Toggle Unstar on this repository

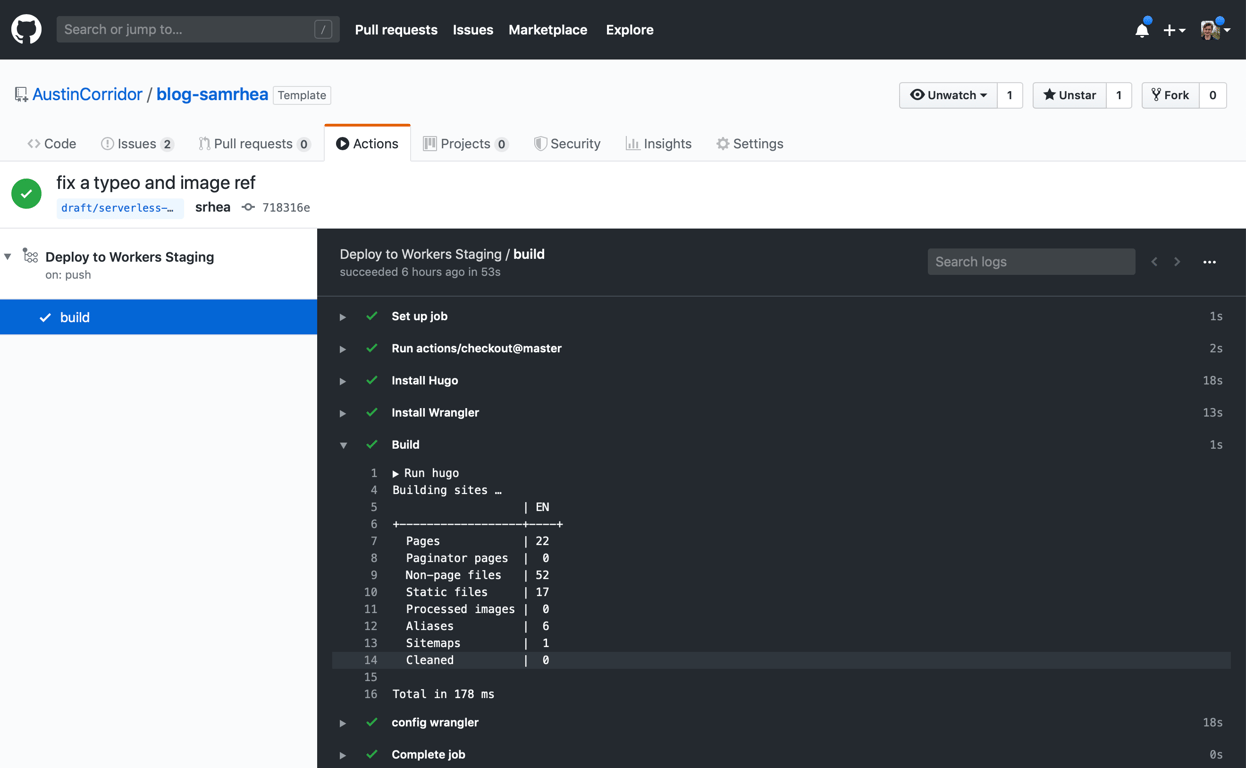pos(1069,95)
